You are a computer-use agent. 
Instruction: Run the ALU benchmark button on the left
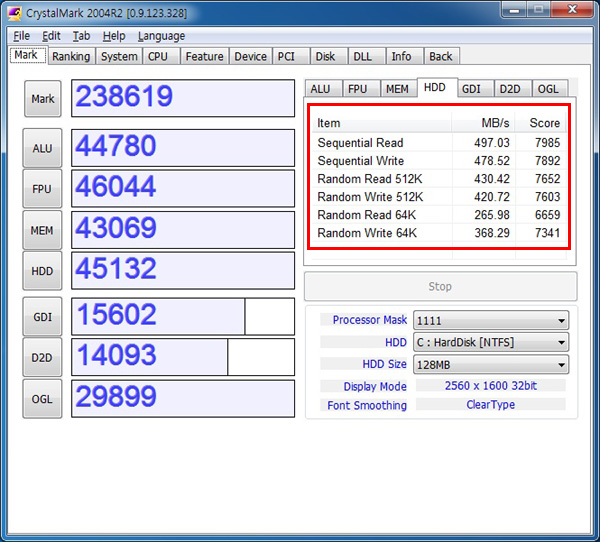42,148
